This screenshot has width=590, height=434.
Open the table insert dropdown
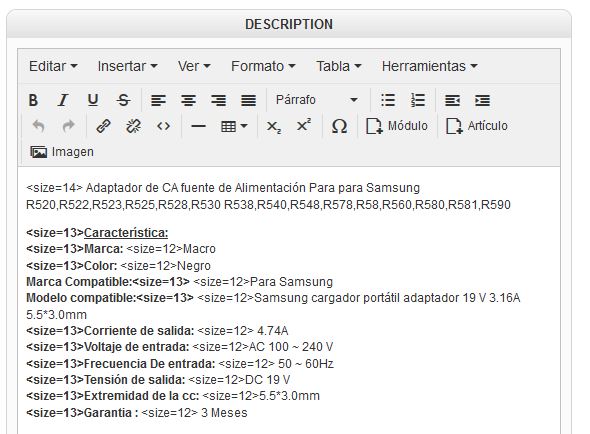pyautogui.click(x=234, y=126)
